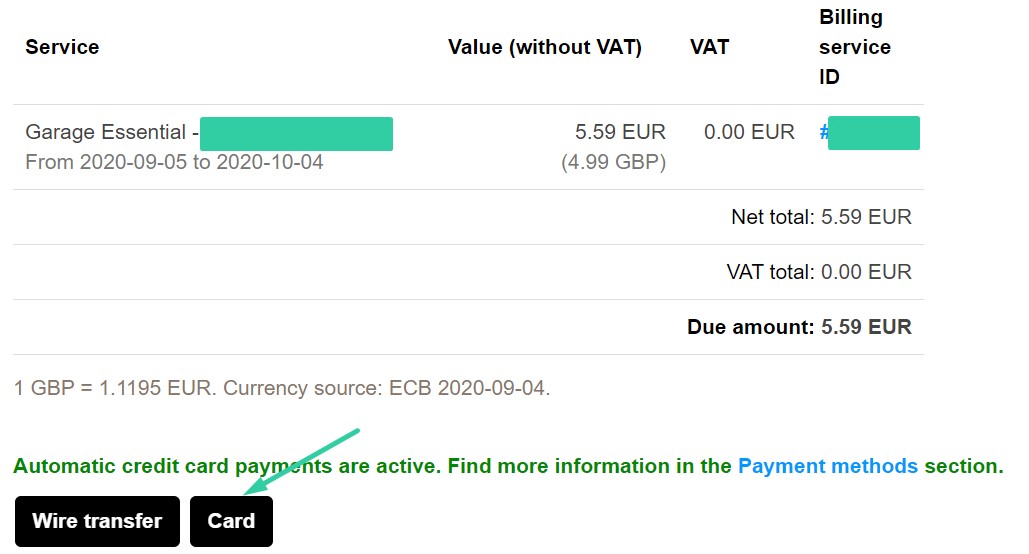Click the VAT column header
1029x554 pixels.
pyautogui.click(x=709, y=47)
